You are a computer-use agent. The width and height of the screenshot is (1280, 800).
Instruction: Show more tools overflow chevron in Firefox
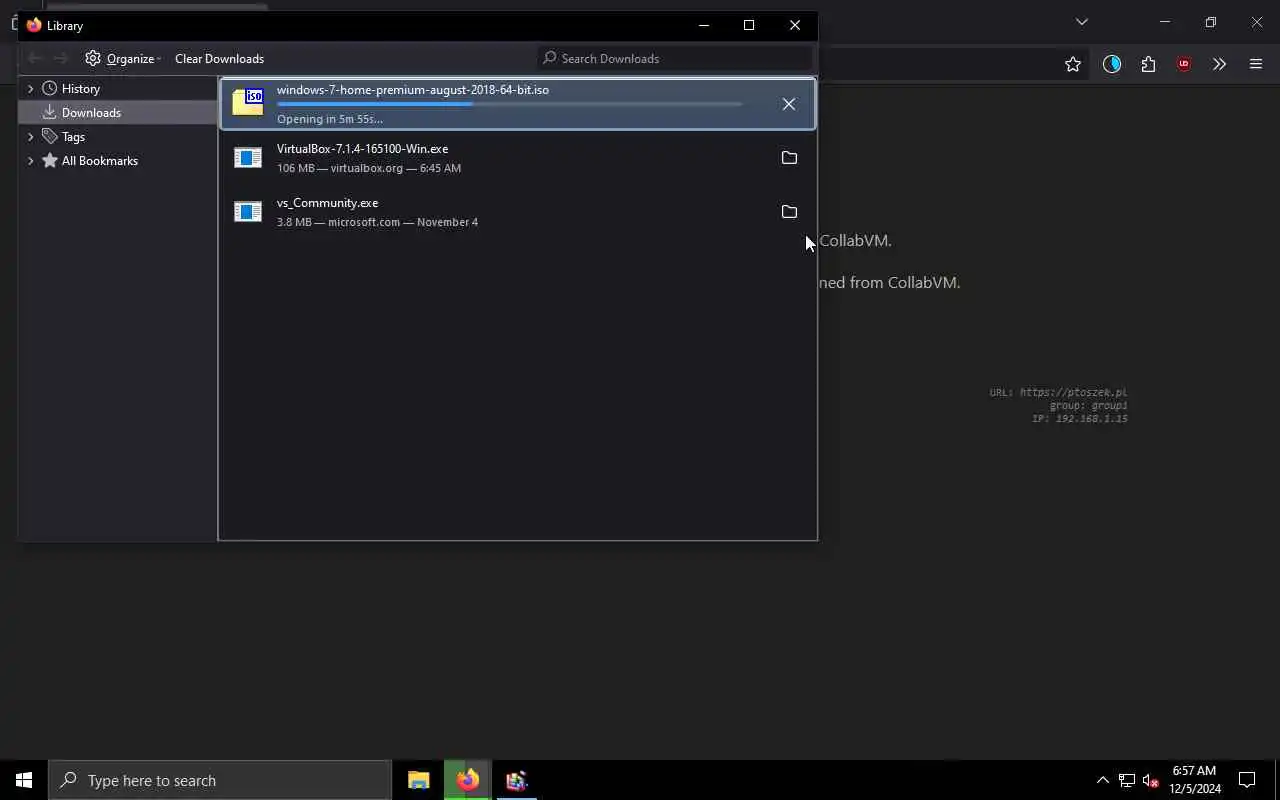tap(1219, 64)
